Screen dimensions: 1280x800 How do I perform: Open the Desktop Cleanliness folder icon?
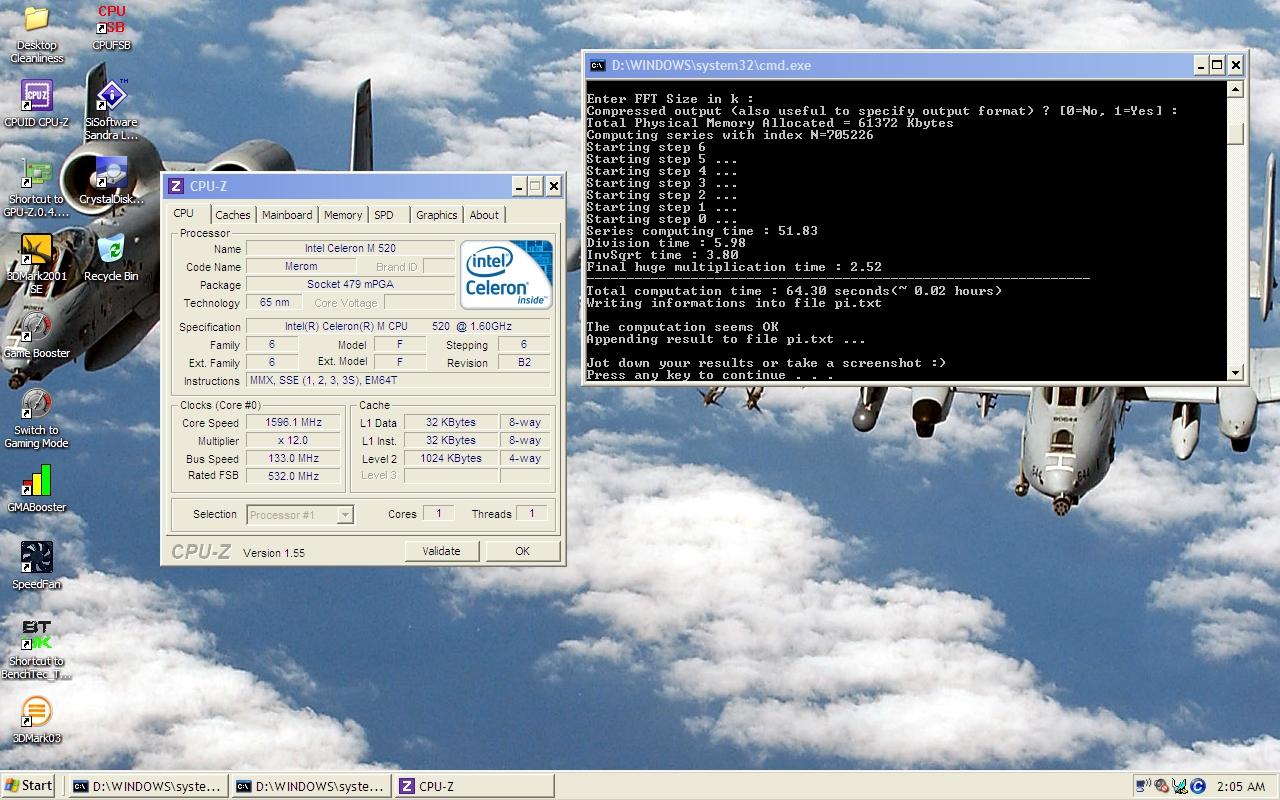(36, 33)
